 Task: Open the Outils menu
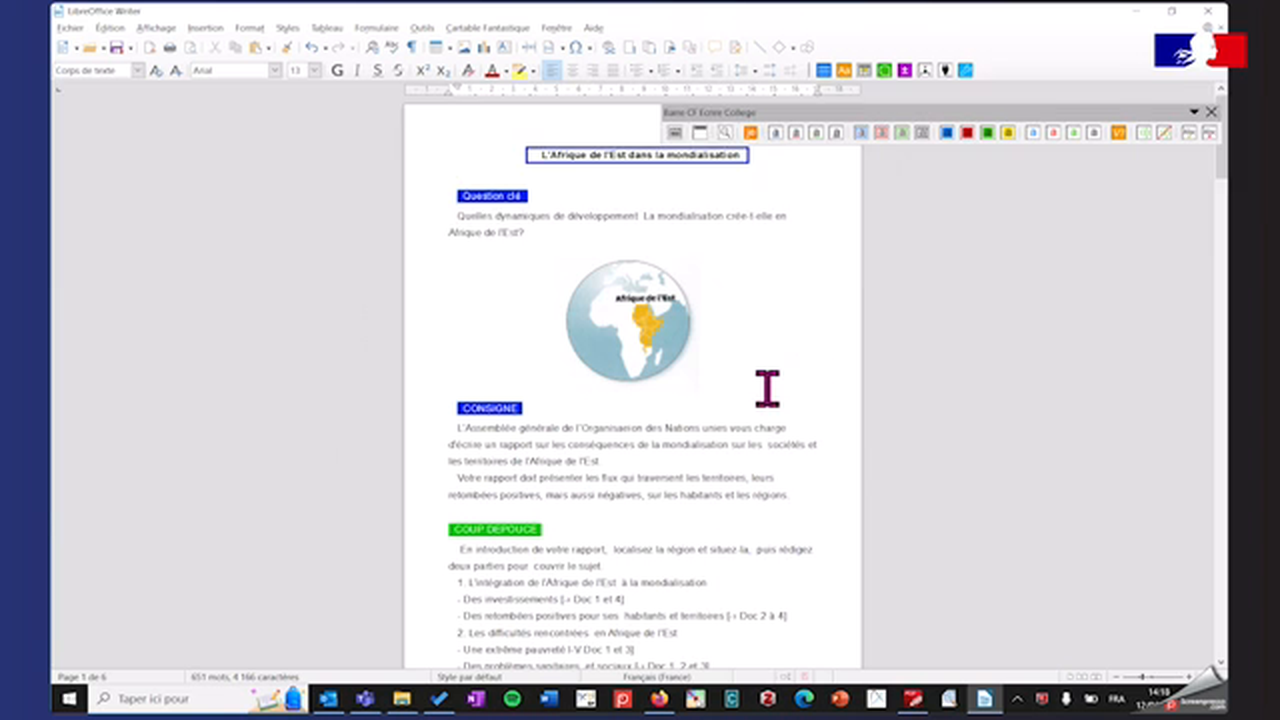coord(422,27)
